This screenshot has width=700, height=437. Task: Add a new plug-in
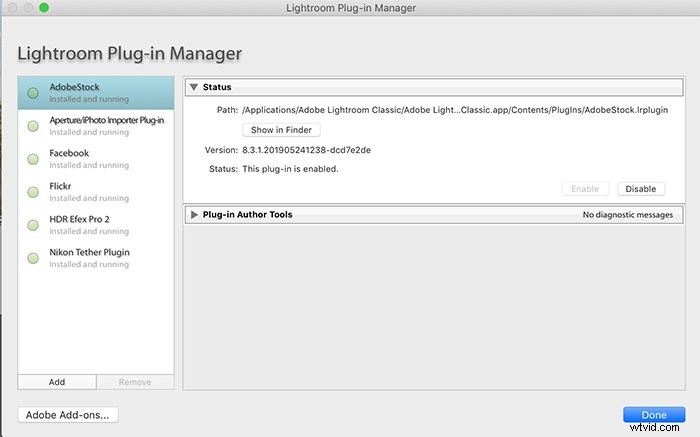tap(57, 382)
